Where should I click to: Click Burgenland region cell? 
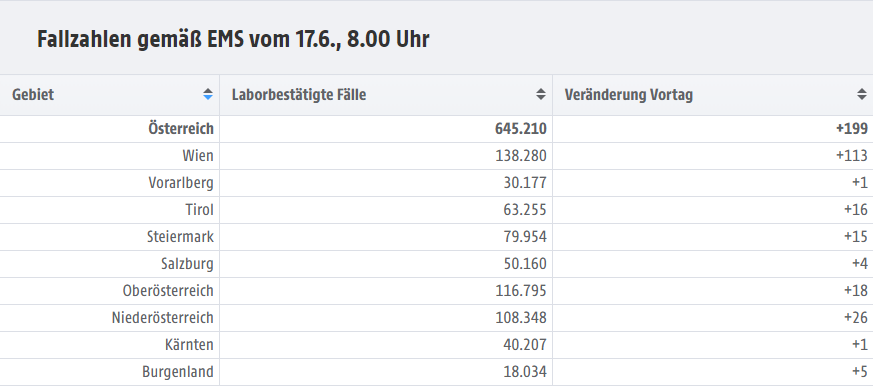(110, 372)
